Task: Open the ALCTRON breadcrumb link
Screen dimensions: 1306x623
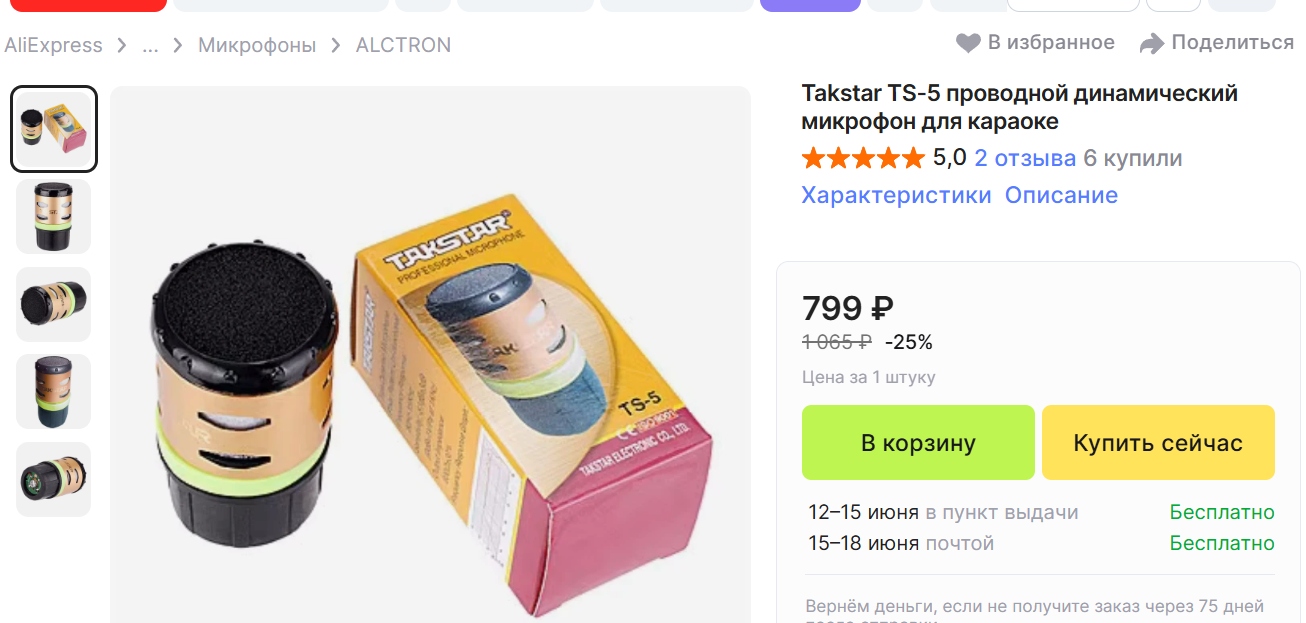Action: tap(403, 45)
